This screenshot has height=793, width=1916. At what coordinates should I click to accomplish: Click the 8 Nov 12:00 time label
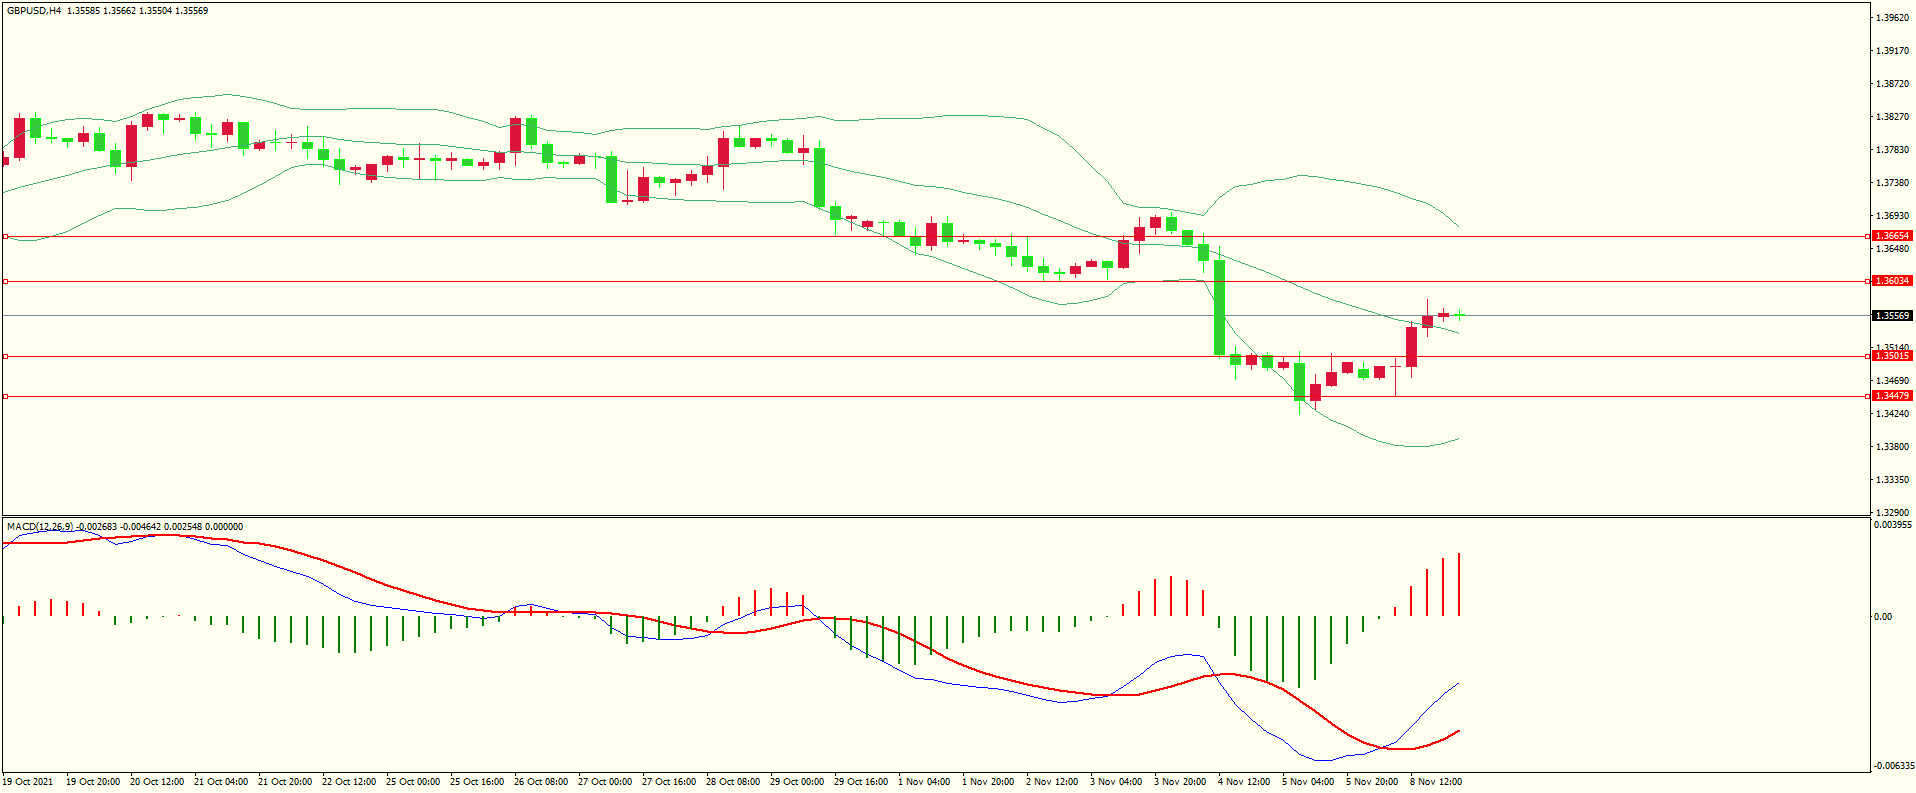pos(1436,782)
